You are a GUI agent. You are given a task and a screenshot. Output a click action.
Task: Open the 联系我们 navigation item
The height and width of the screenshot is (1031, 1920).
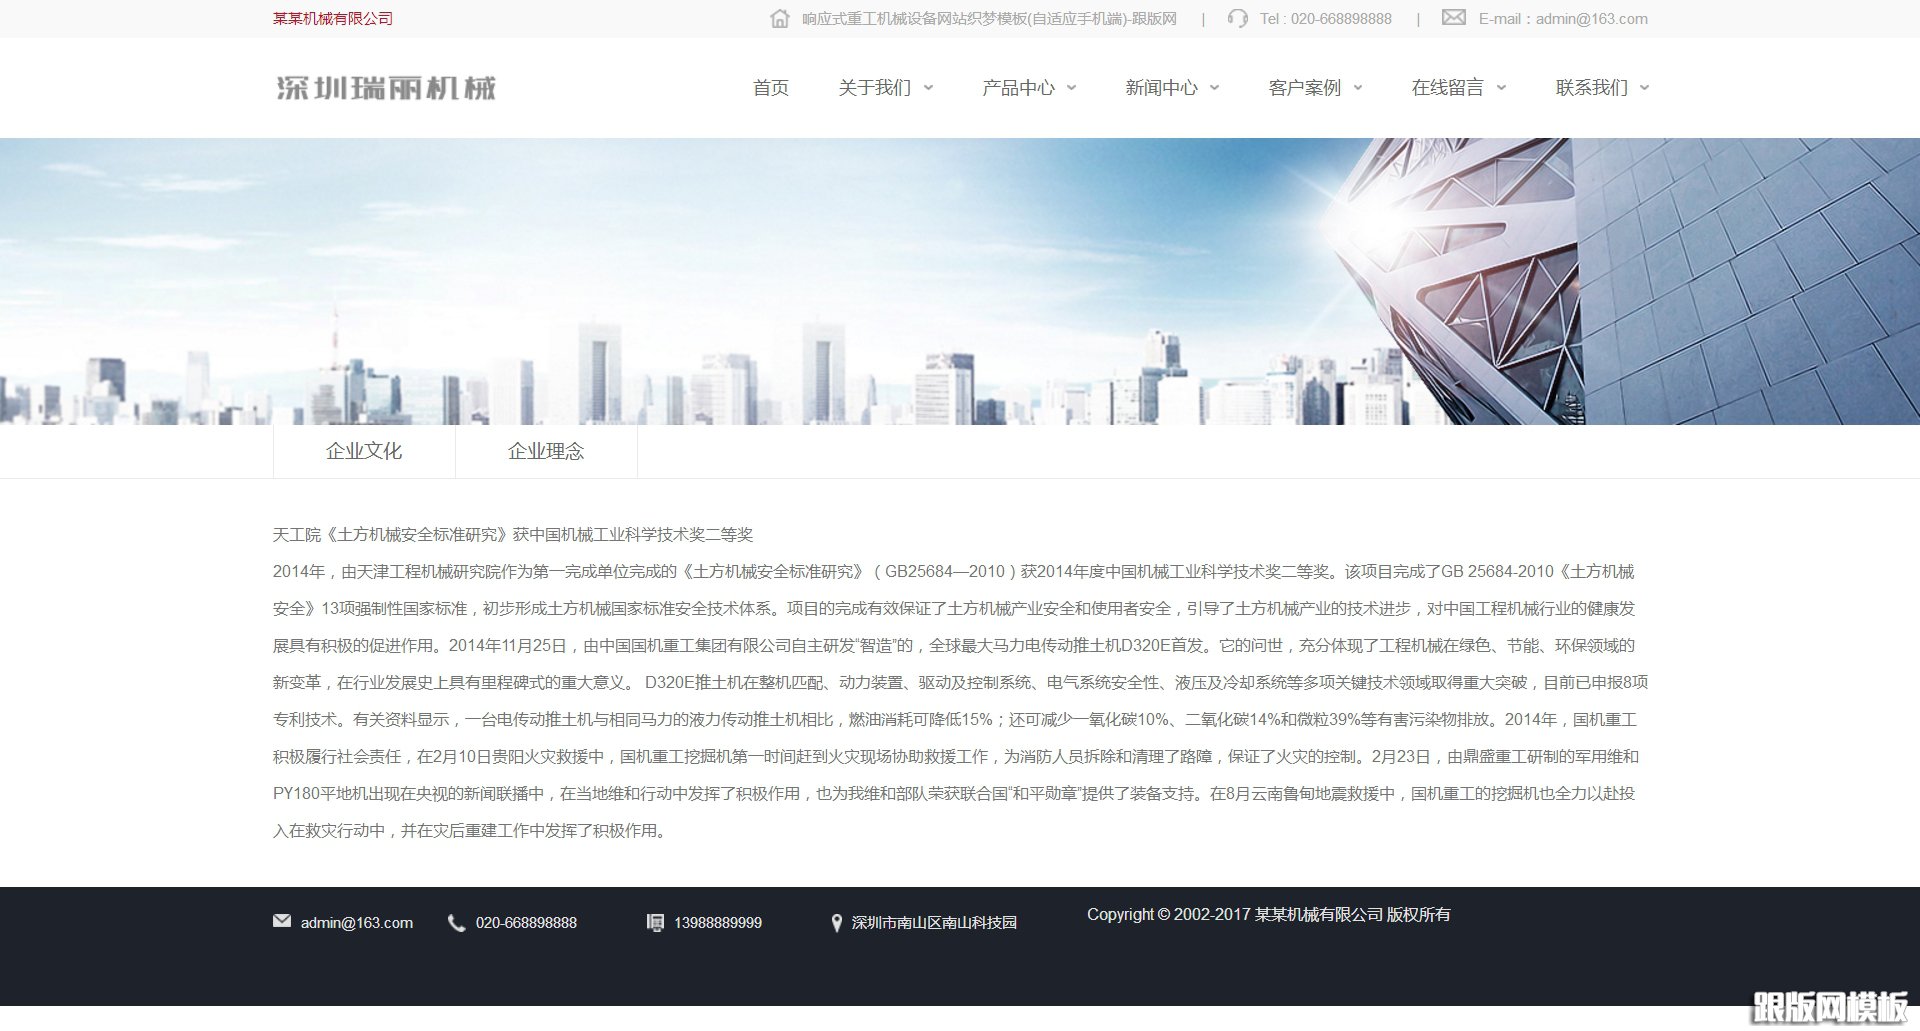click(1593, 88)
